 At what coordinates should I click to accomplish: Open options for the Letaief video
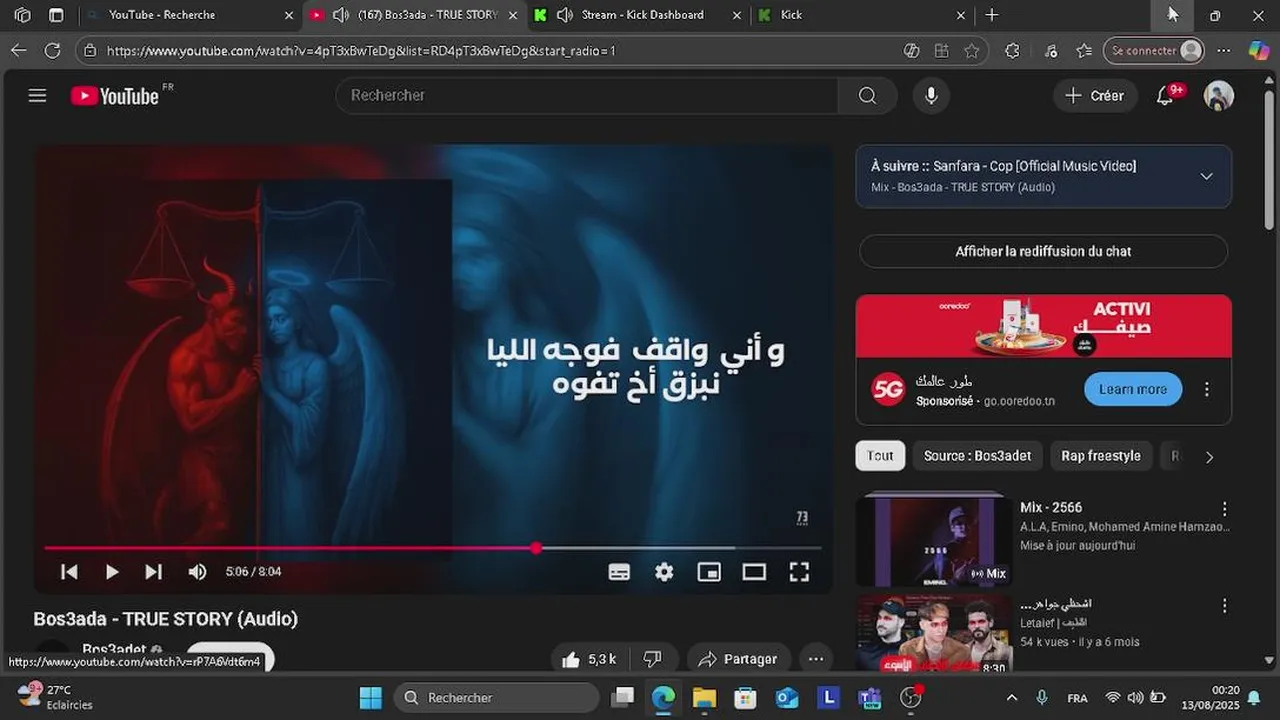[1224, 606]
